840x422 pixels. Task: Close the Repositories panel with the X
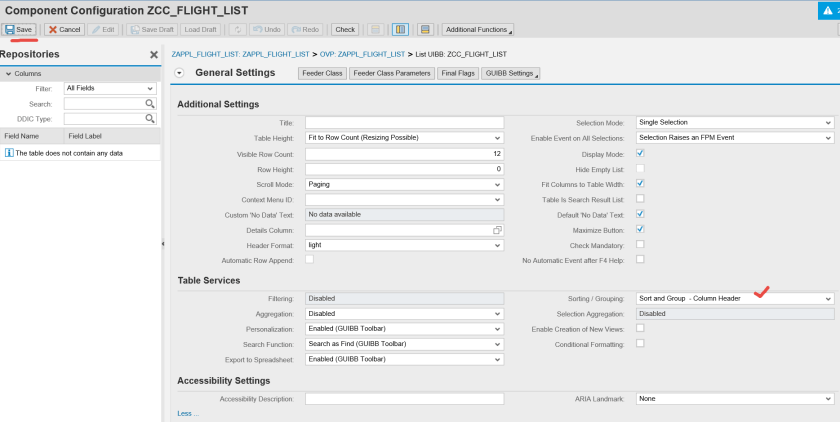point(154,55)
